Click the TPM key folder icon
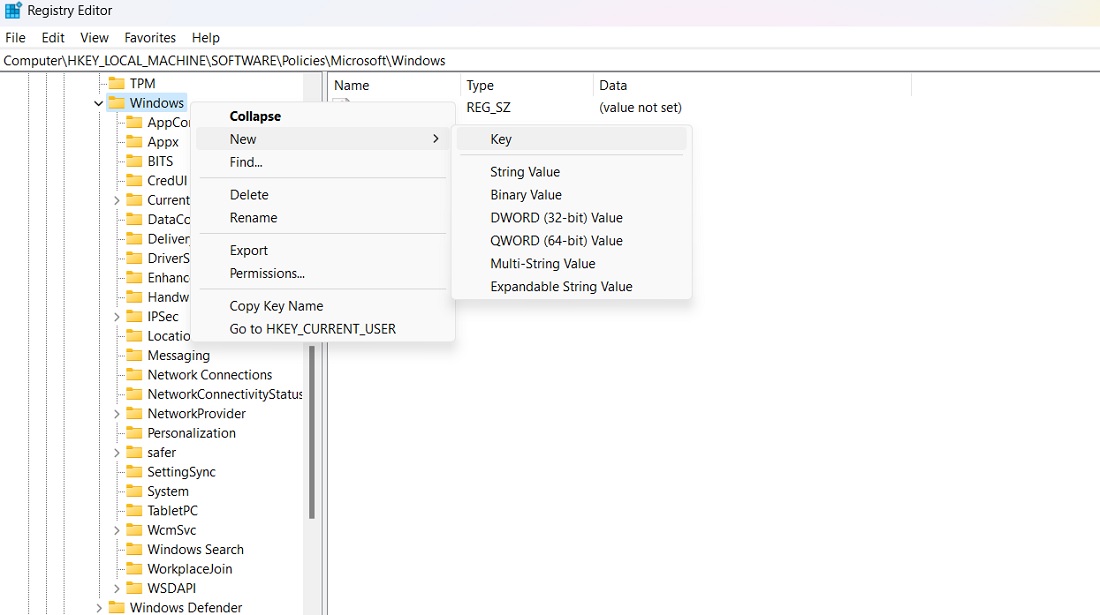The image size is (1100, 615). click(116, 83)
